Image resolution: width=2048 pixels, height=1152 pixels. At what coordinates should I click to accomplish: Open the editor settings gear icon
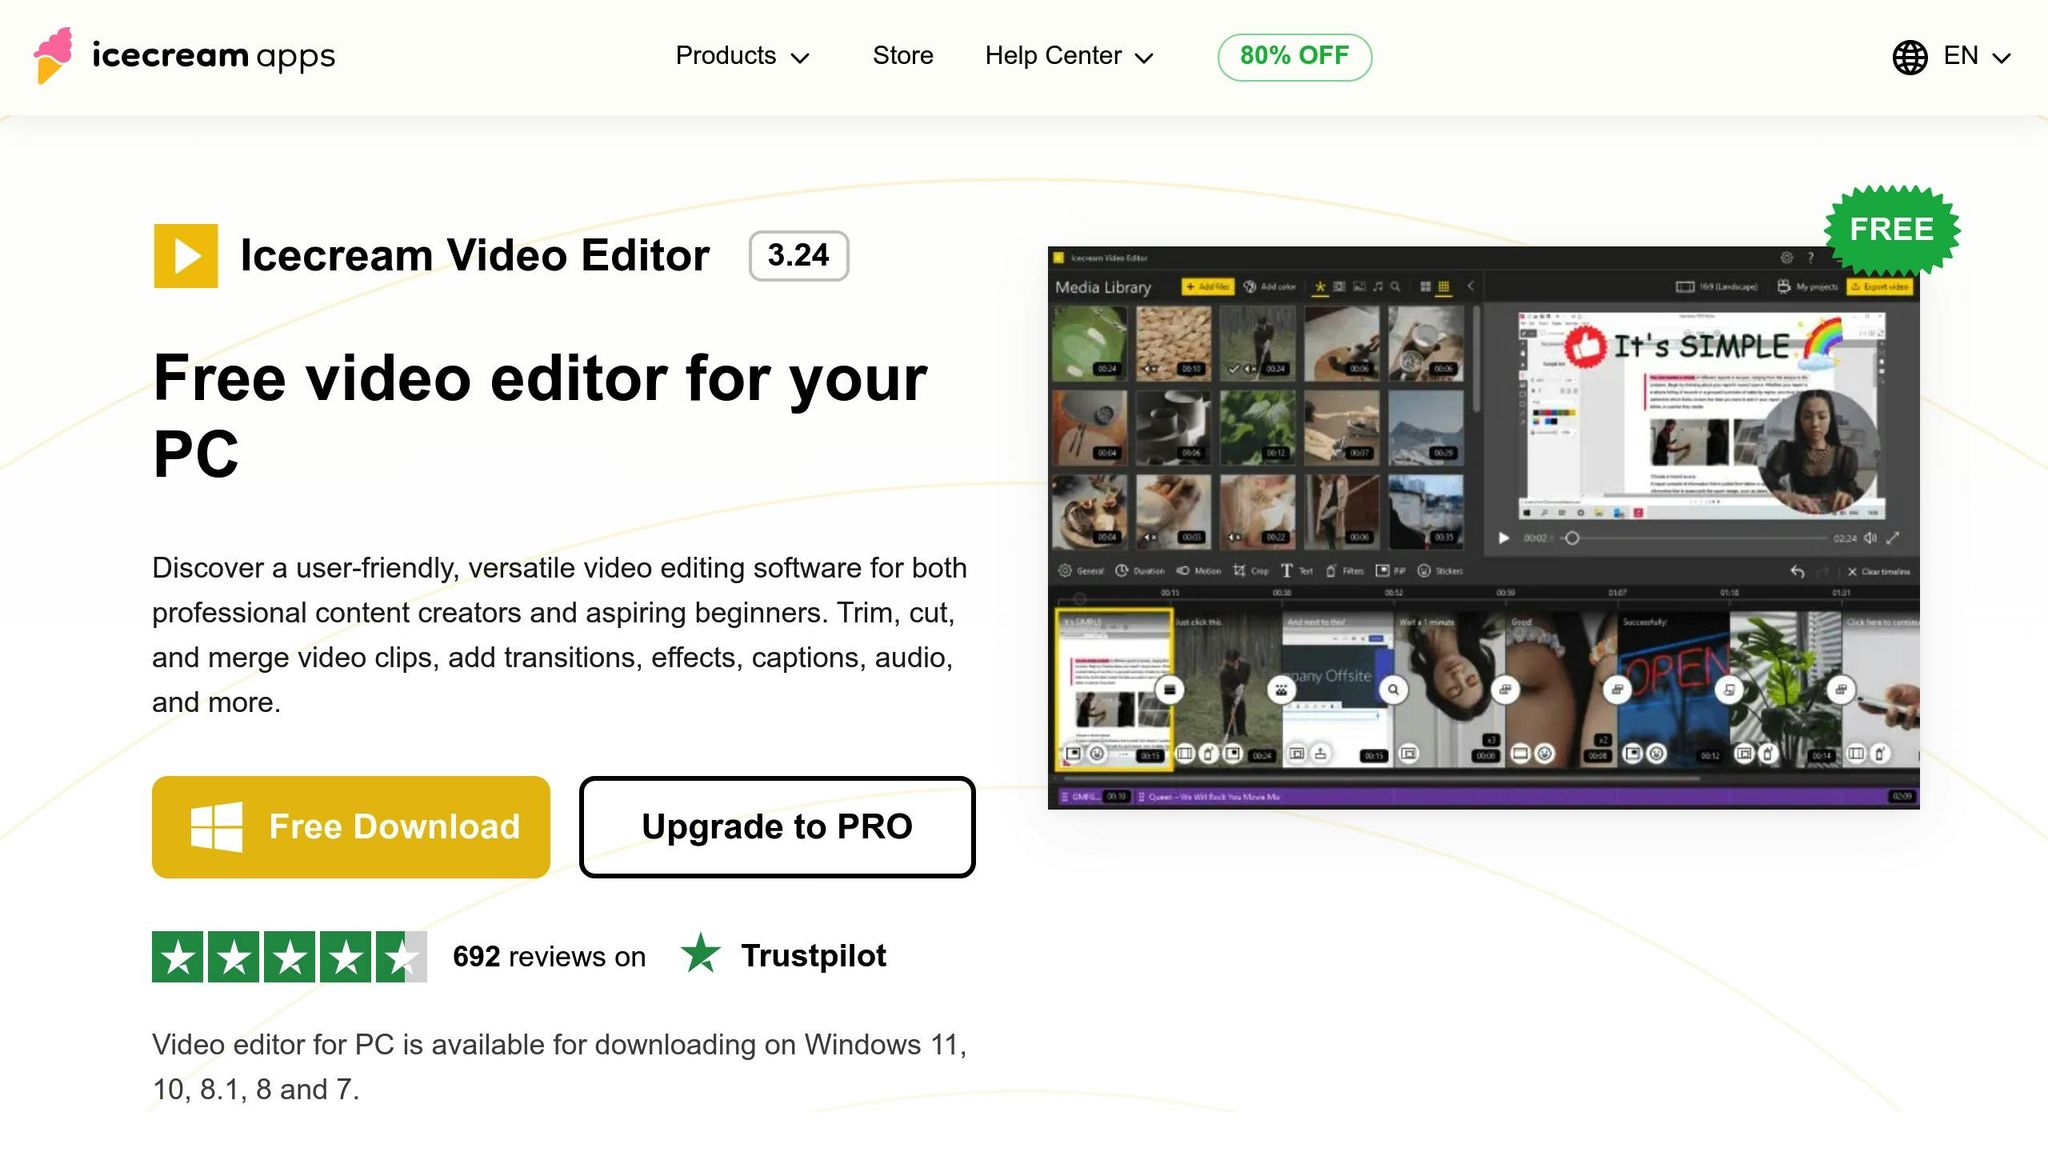(1786, 258)
